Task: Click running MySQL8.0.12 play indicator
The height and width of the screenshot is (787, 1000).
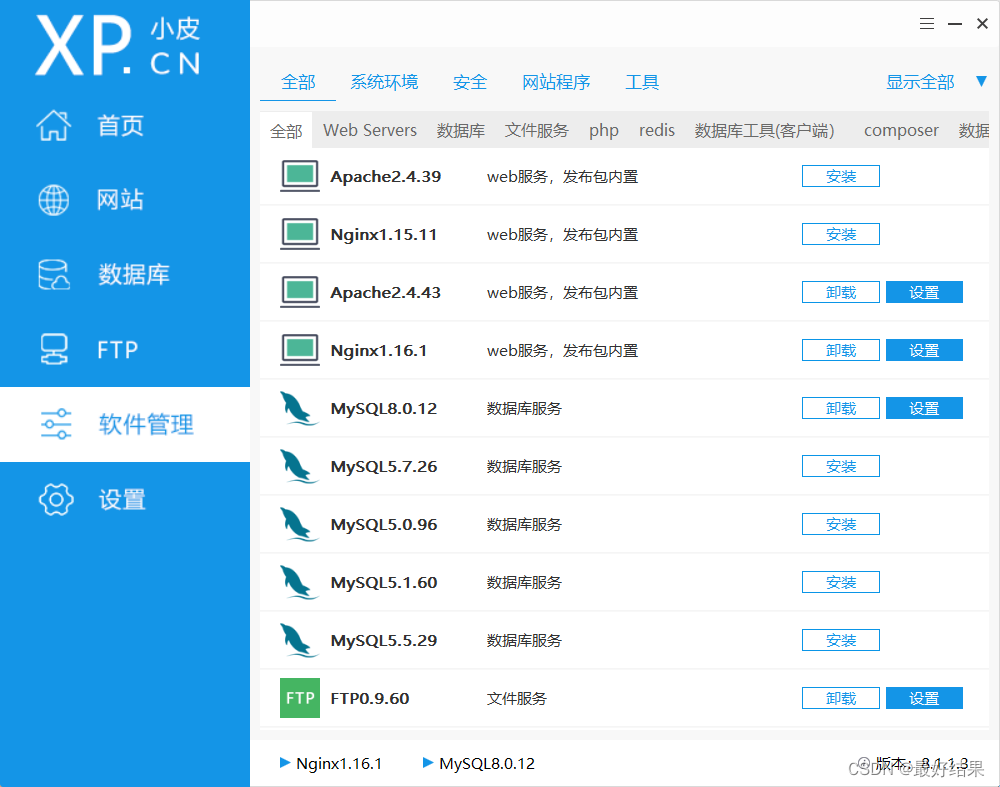Action: click(x=428, y=763)
